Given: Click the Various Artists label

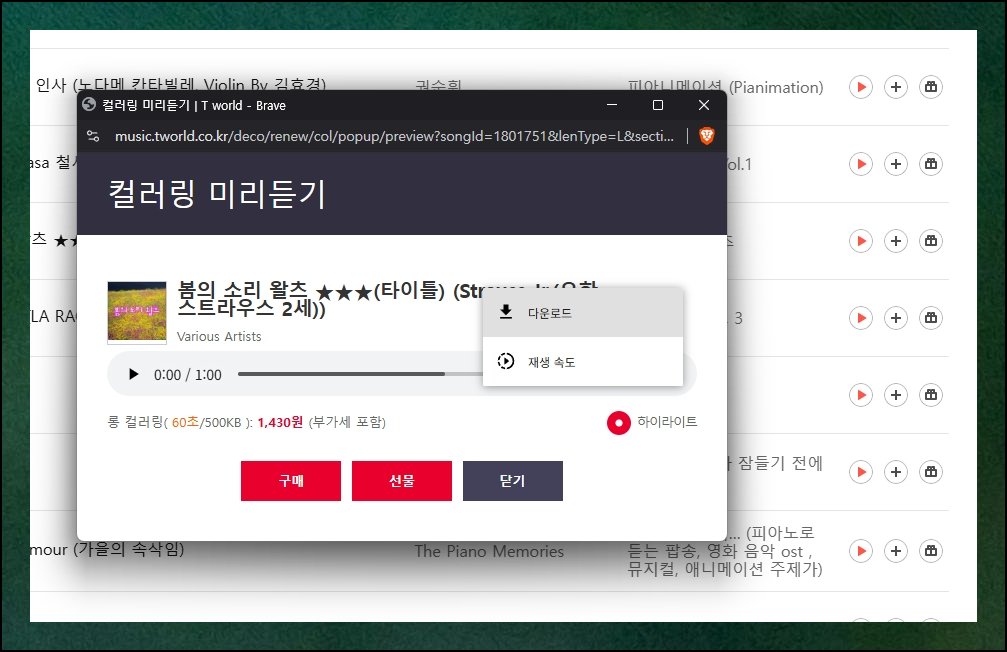Looking at the screenshot, I should click(219, 337).
